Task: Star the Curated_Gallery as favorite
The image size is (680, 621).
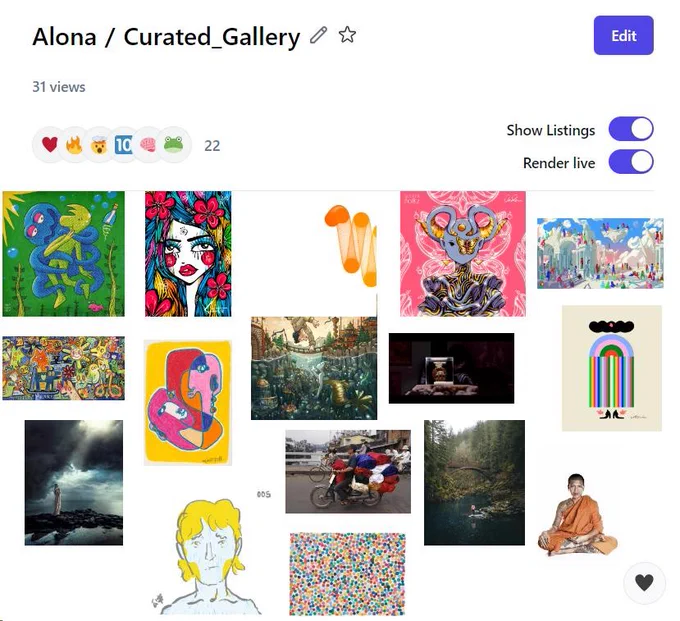Action: (347, 35)
